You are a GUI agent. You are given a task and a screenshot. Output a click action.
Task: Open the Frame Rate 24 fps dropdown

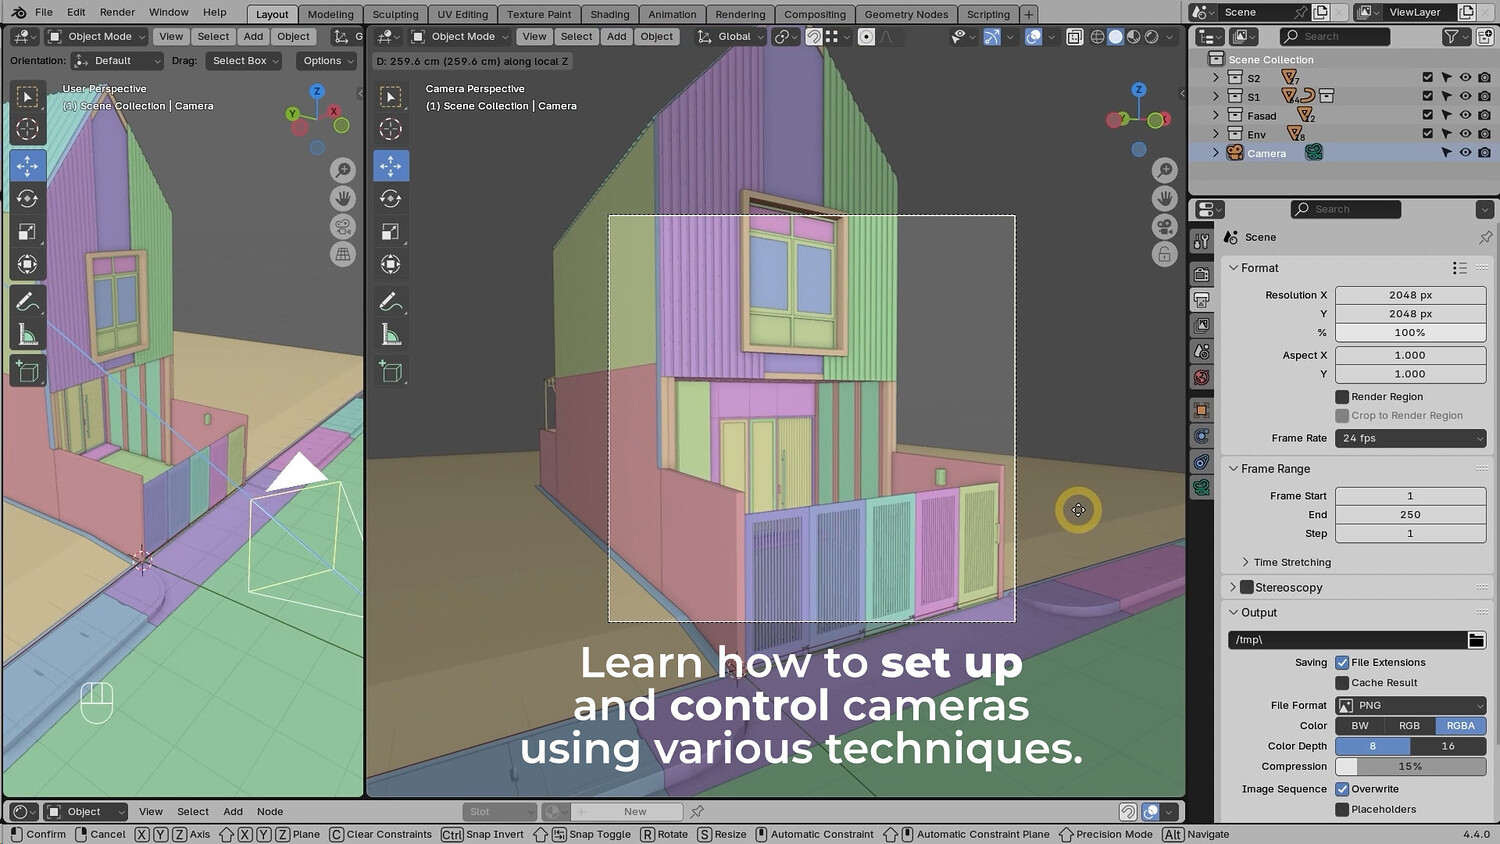tap(1410, 438)
